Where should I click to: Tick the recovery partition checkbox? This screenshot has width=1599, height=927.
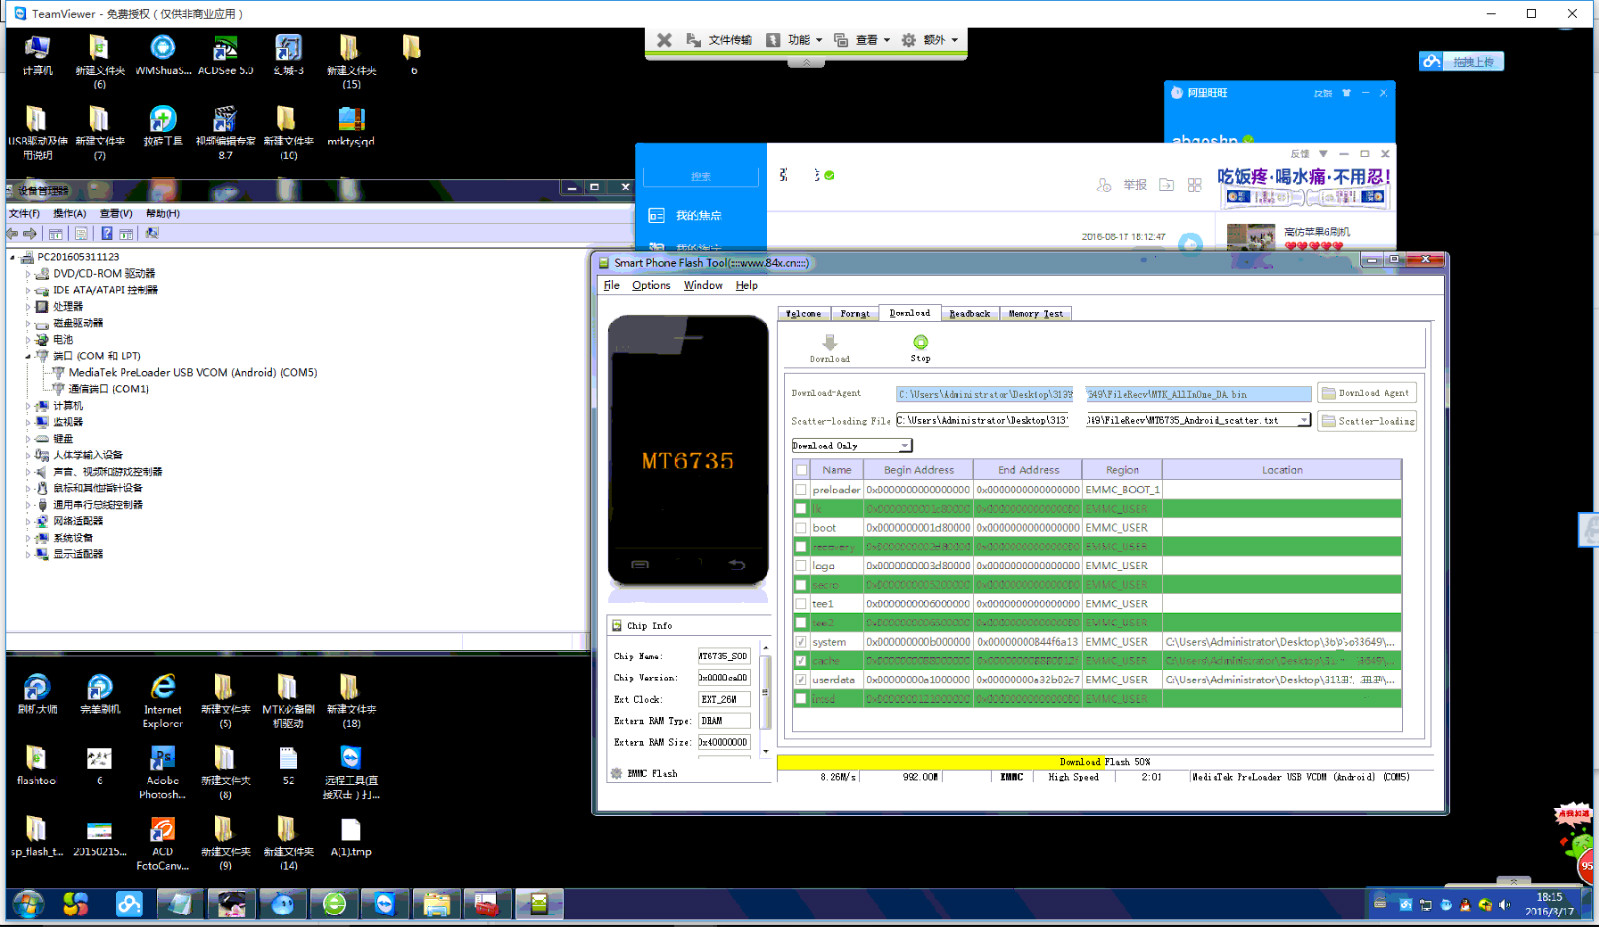[801, 547]
